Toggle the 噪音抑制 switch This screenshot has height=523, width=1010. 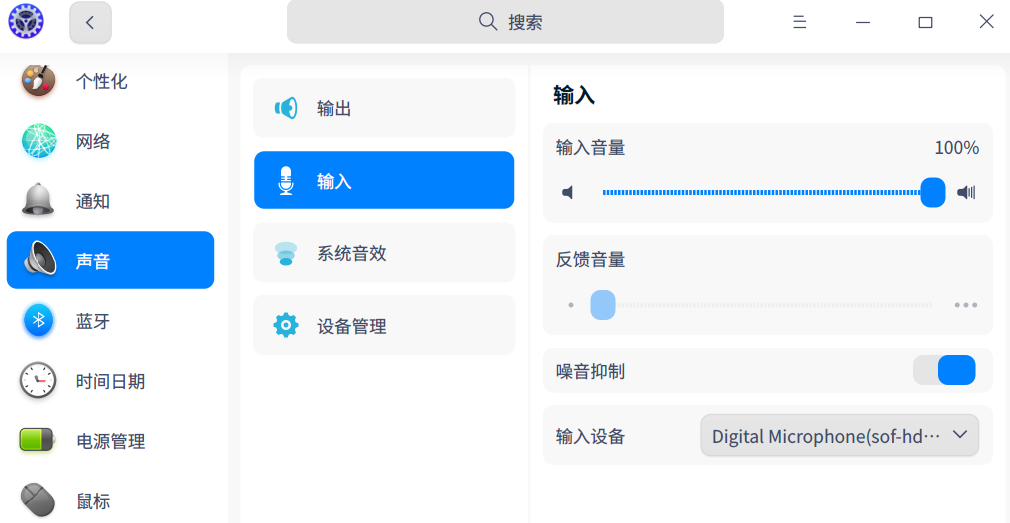[944, 370]
